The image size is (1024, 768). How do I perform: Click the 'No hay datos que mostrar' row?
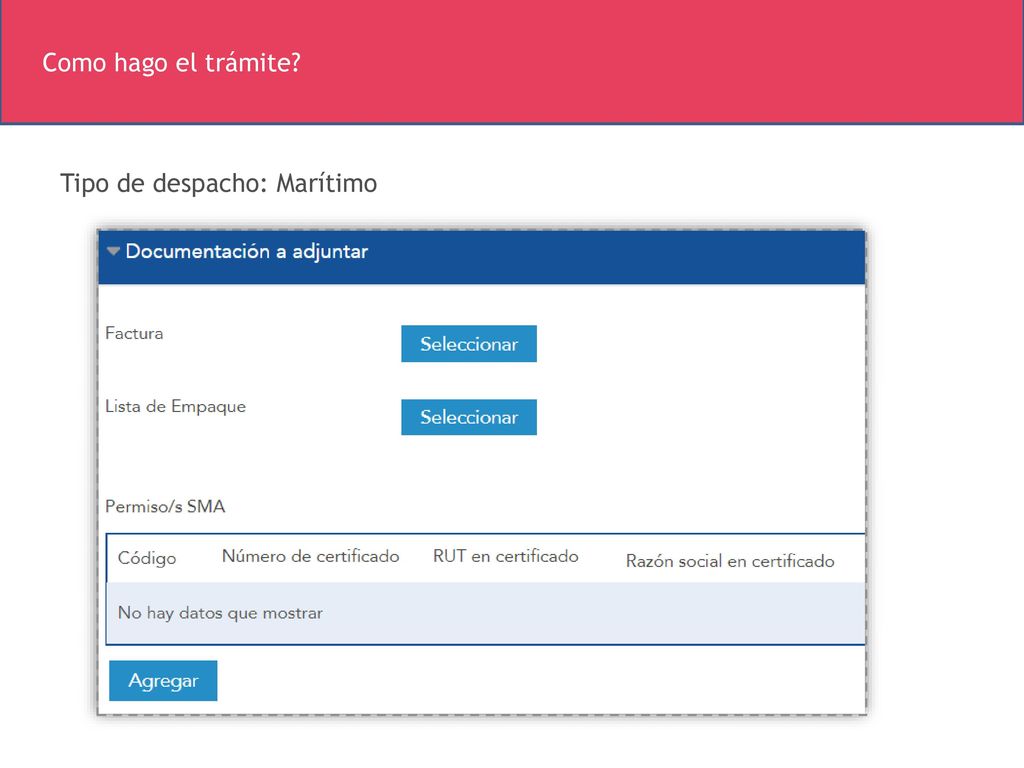coord(486,613)
